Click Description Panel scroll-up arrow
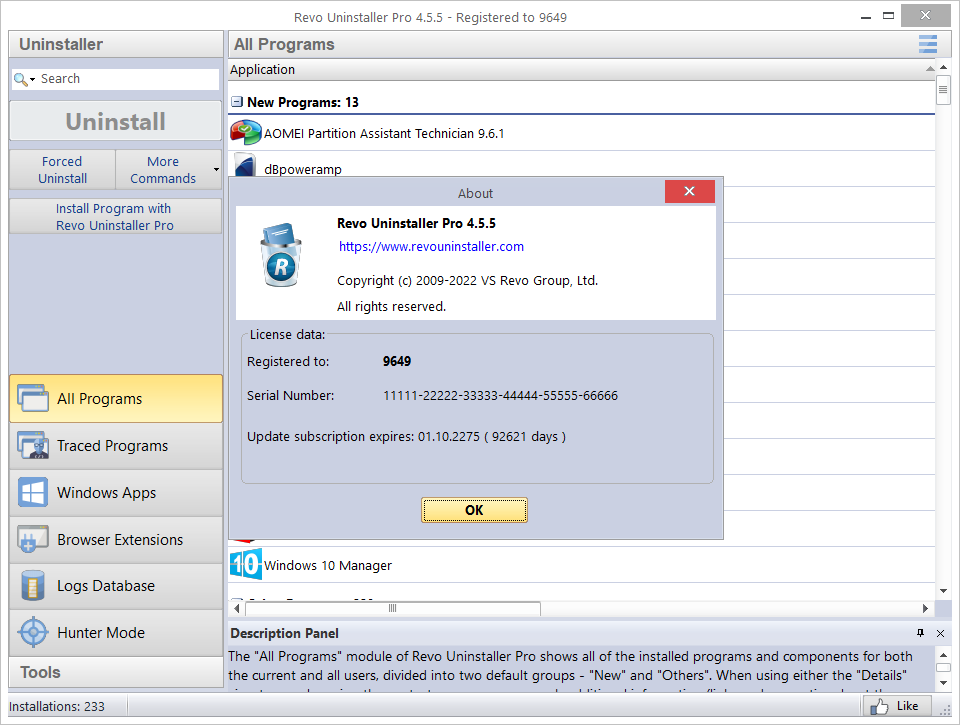 coord(943,655)
